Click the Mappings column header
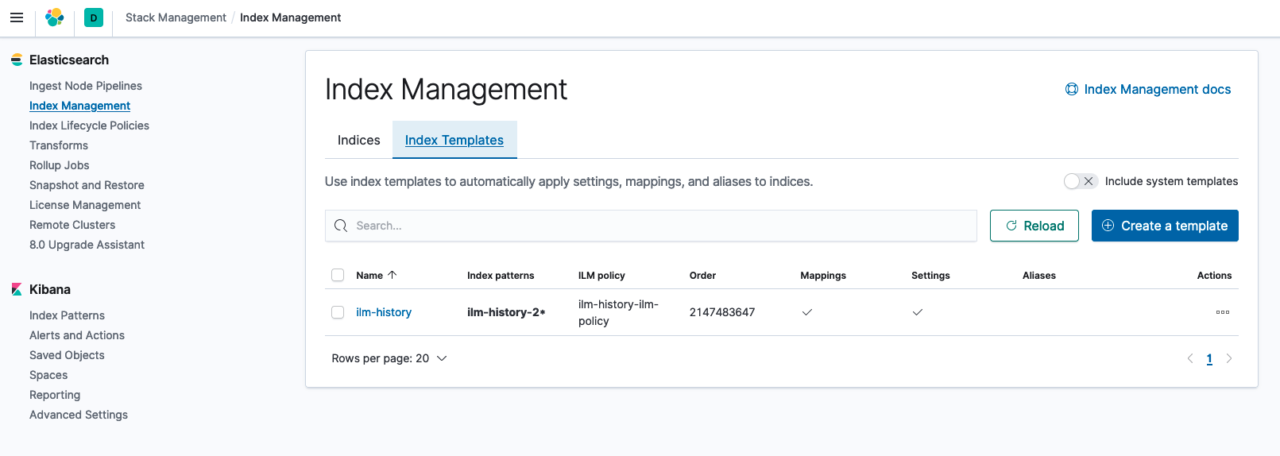1280x456 pixels. tap(823, 275)
